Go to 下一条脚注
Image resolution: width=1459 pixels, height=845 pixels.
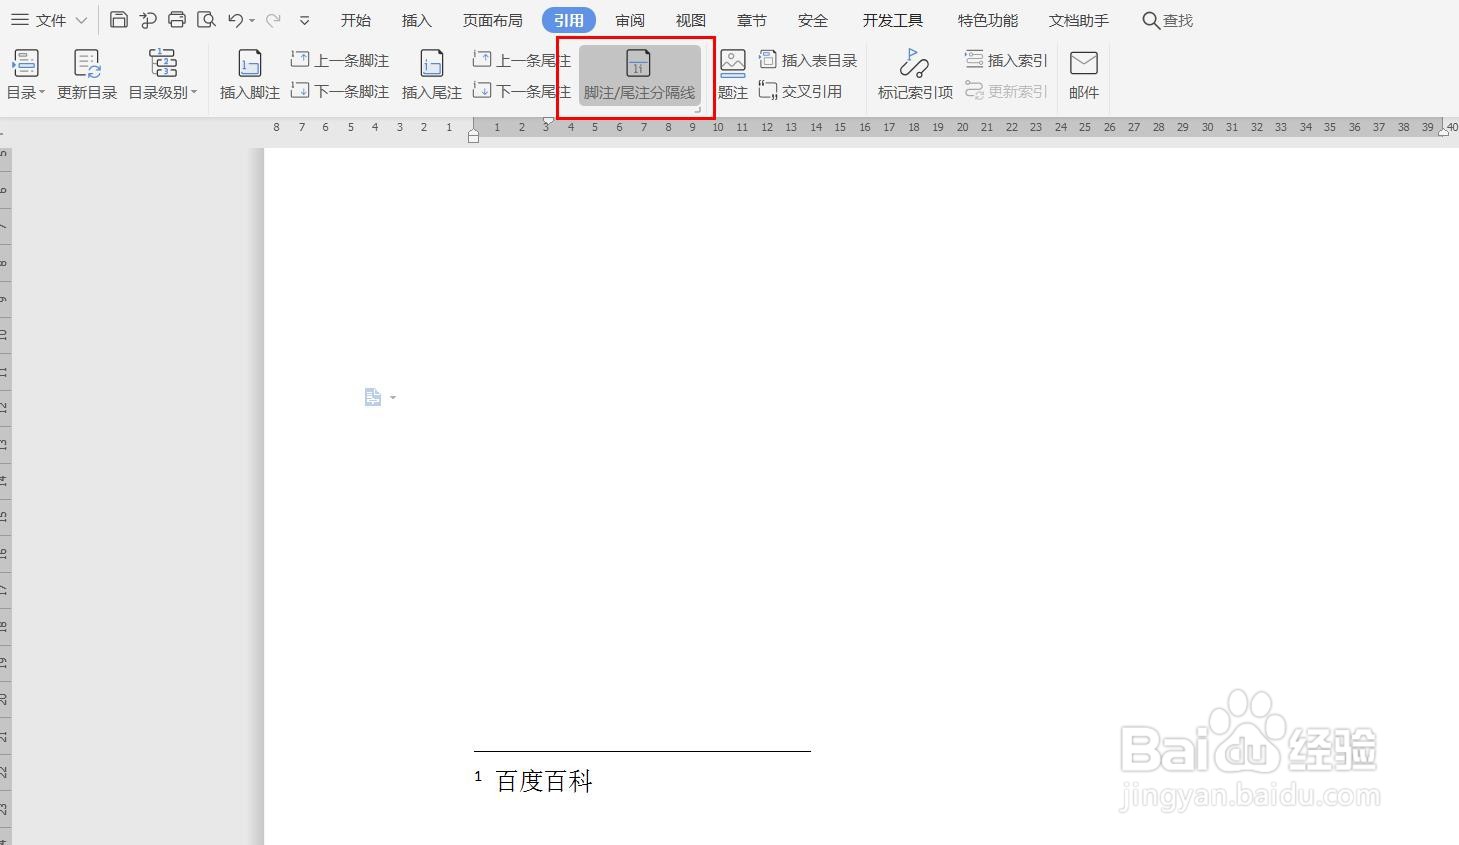pyautogui.click(x=340, y=91)
